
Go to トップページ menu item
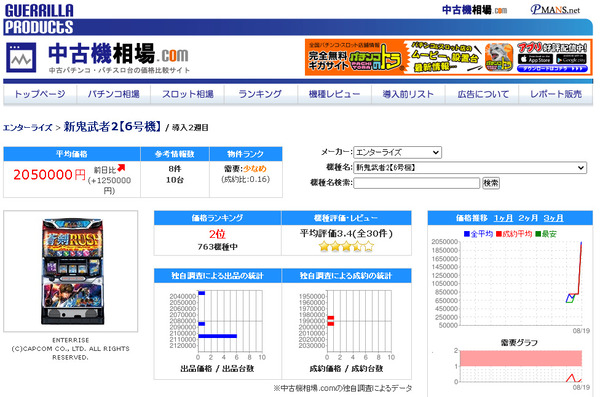pos(40,94)
